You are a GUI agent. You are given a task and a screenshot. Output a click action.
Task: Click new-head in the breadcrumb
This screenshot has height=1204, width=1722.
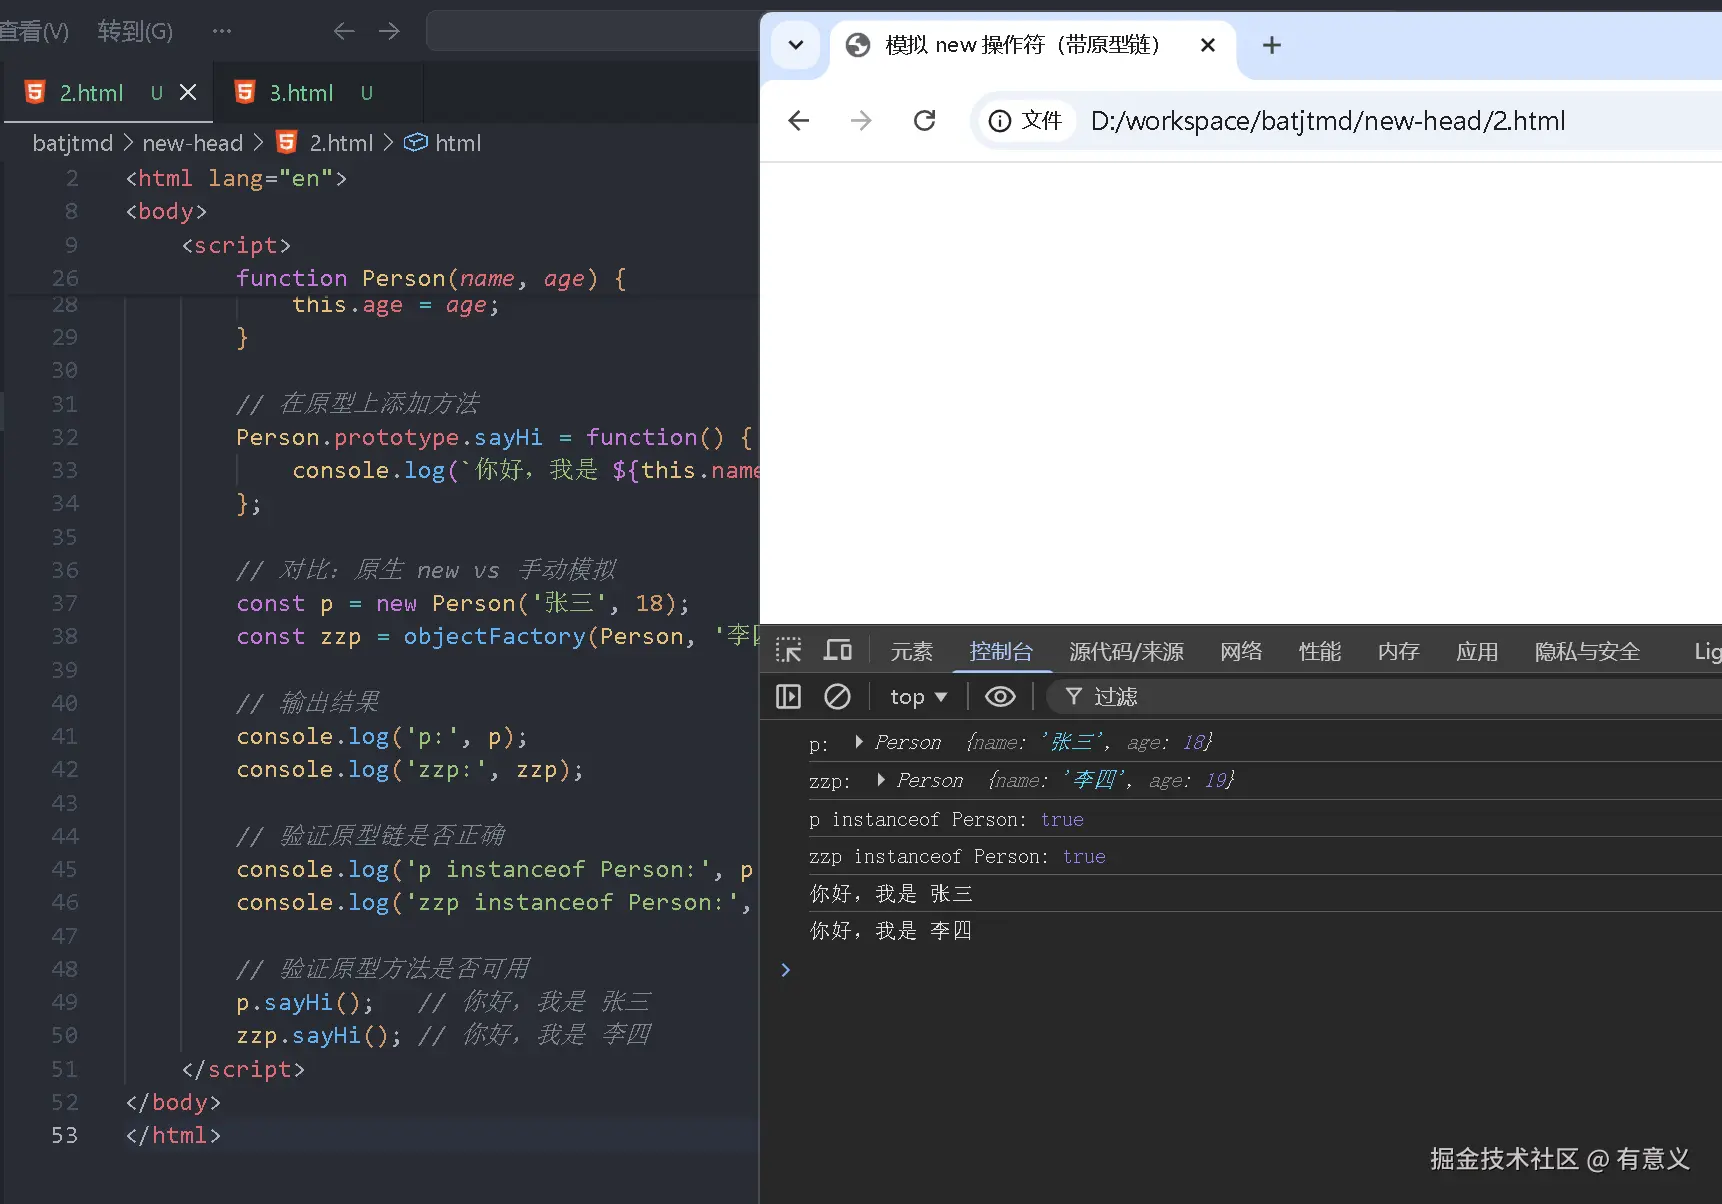(193, 143)
